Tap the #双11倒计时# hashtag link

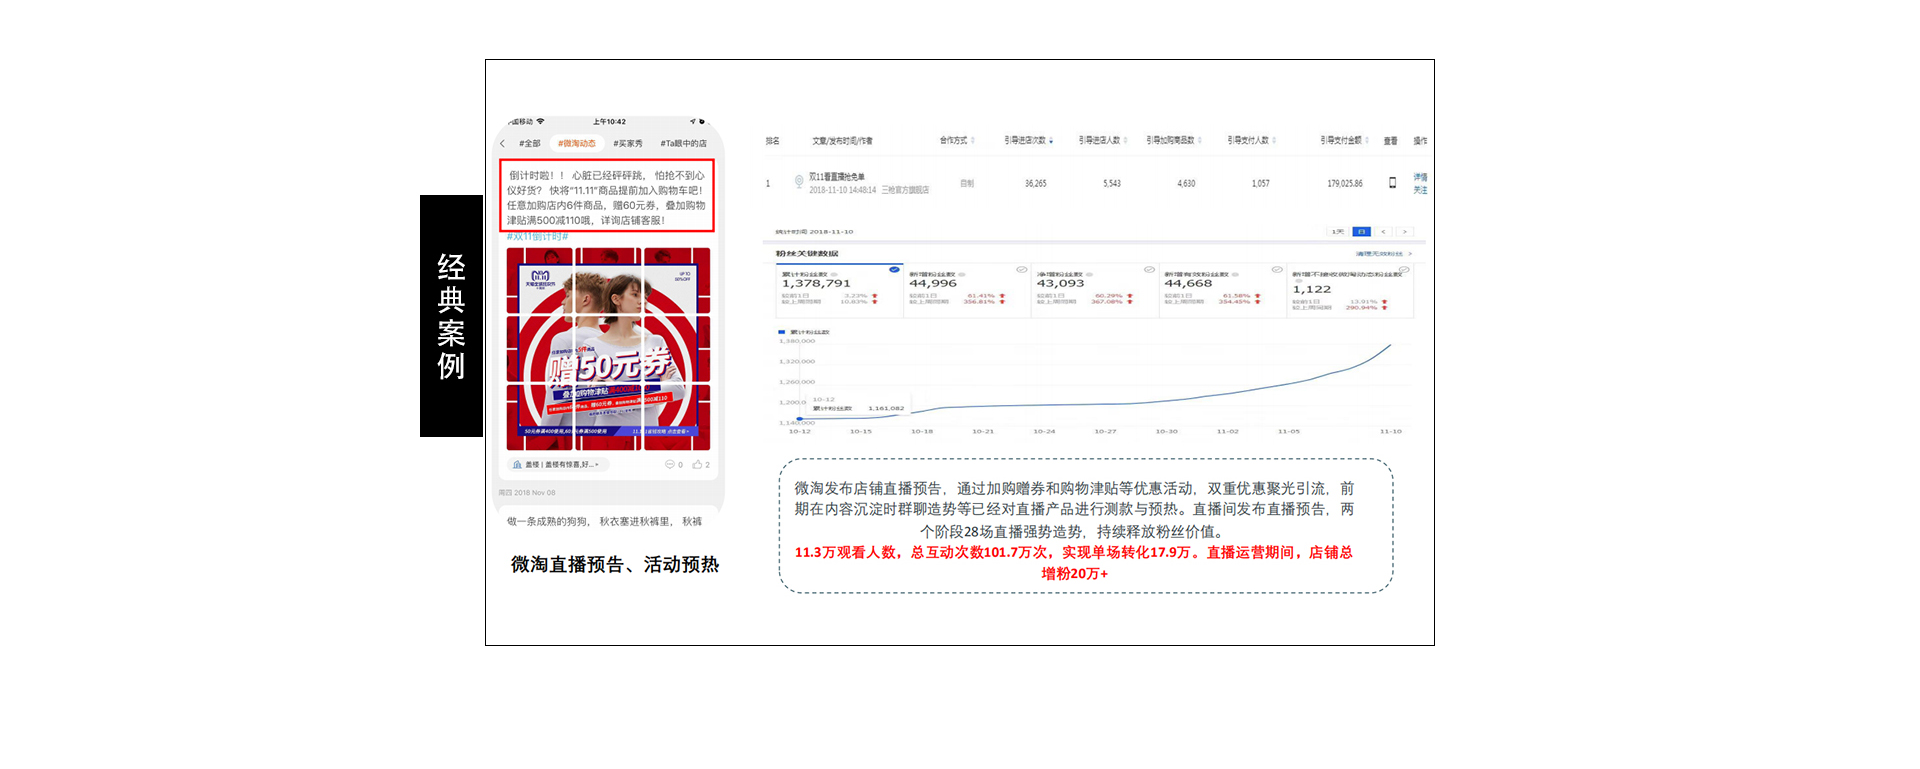pyautogui.click(x=537, y=237)
